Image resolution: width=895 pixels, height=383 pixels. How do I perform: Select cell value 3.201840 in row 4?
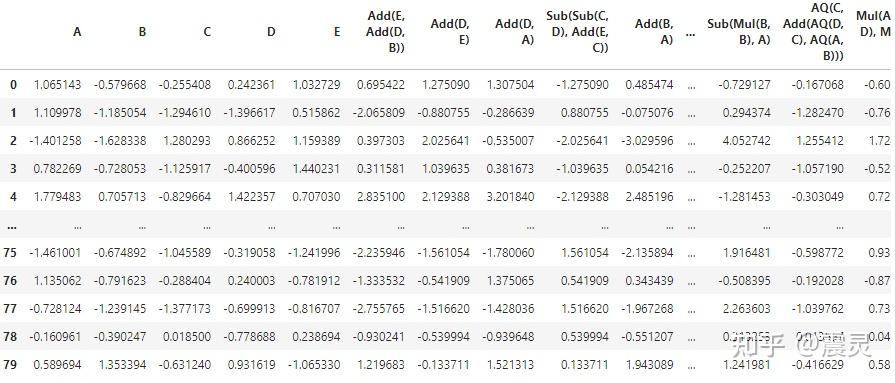coord(510,197)
